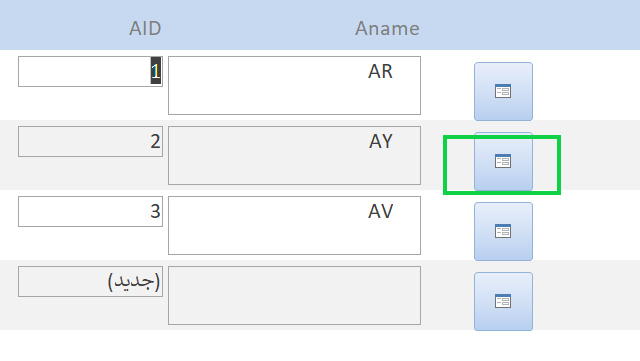
Task: Focus the Aname field containing AV
Action: coord(294,225)
